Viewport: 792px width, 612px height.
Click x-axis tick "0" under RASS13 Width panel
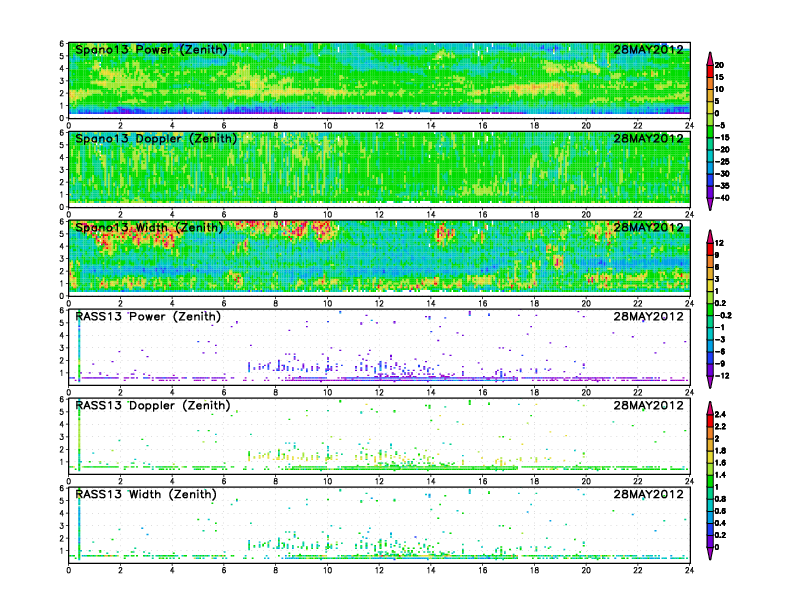(69, 570)
